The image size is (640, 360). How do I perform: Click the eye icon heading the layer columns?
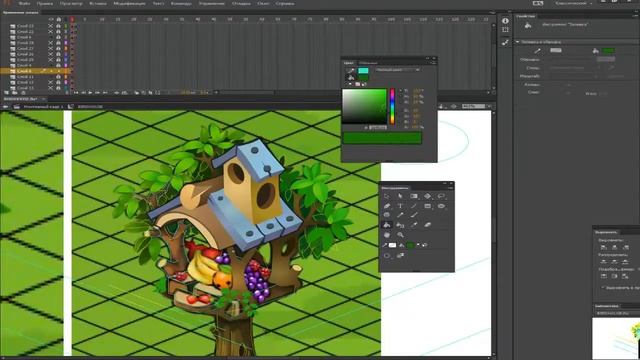[51, 19]
